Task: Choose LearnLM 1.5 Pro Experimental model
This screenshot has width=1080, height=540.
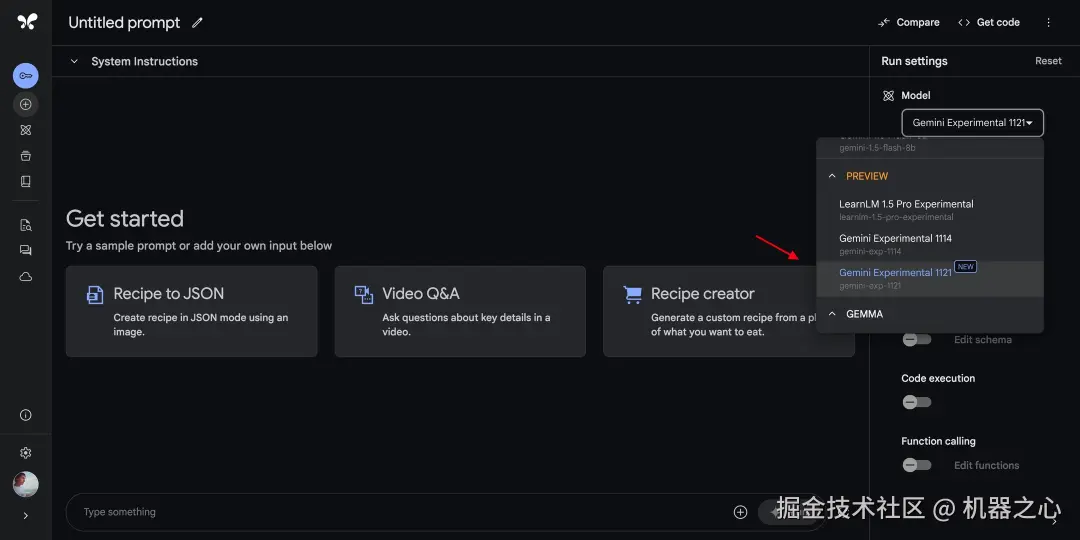Action: point(906,208)
